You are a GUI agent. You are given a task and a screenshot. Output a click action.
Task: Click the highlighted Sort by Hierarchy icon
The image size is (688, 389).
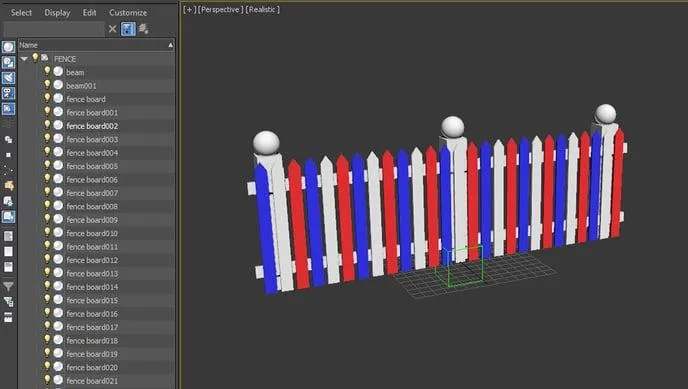pyautogui.click(x=128, y=29)
